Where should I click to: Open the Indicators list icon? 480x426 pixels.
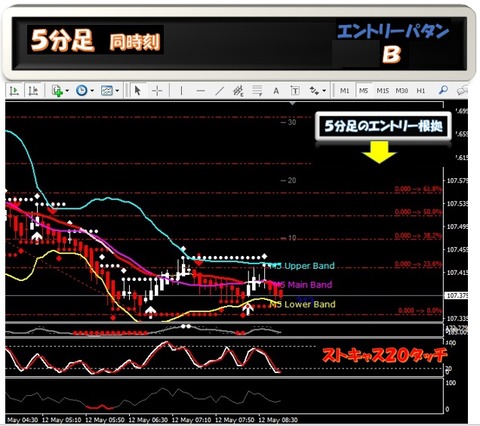point(58,91)
